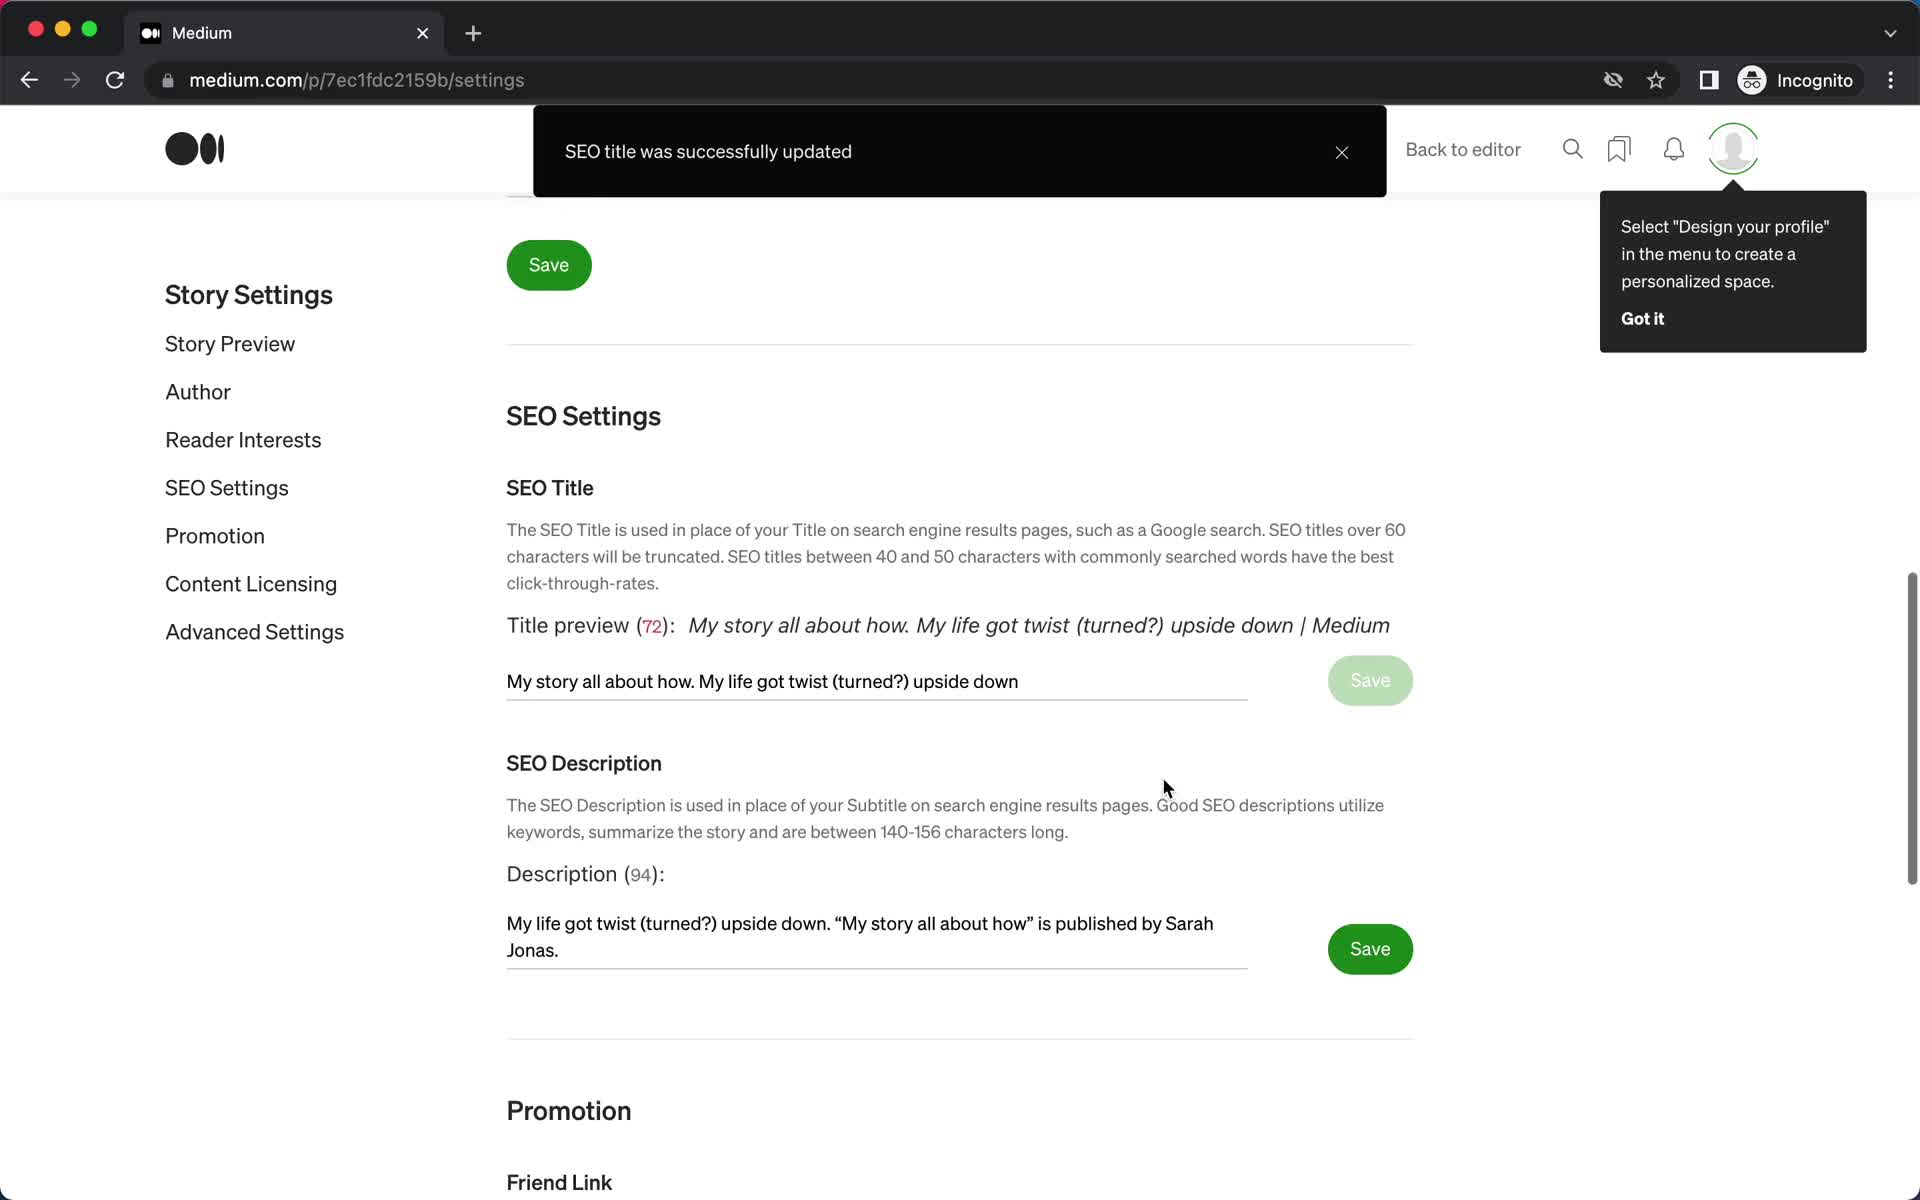Viewport: 1920px width, 1200px height.
Task: Expand Promotion settings section
Action: point(216,536)
